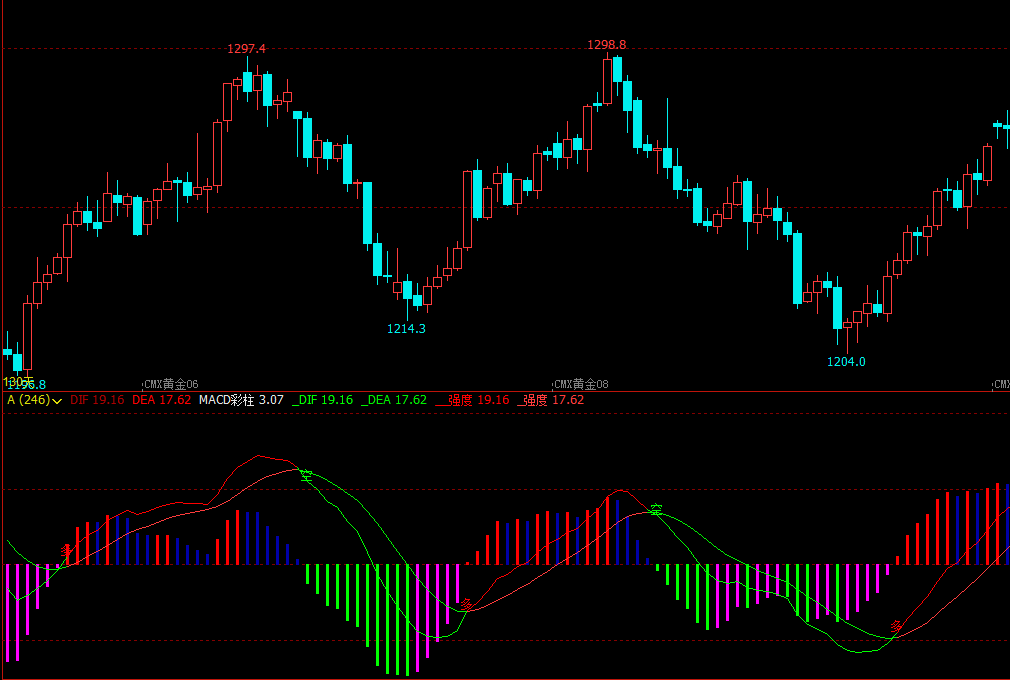1010x680 pixels.
Task: Click the green _DIF 19.16 value
Action: tap(322, 400)
